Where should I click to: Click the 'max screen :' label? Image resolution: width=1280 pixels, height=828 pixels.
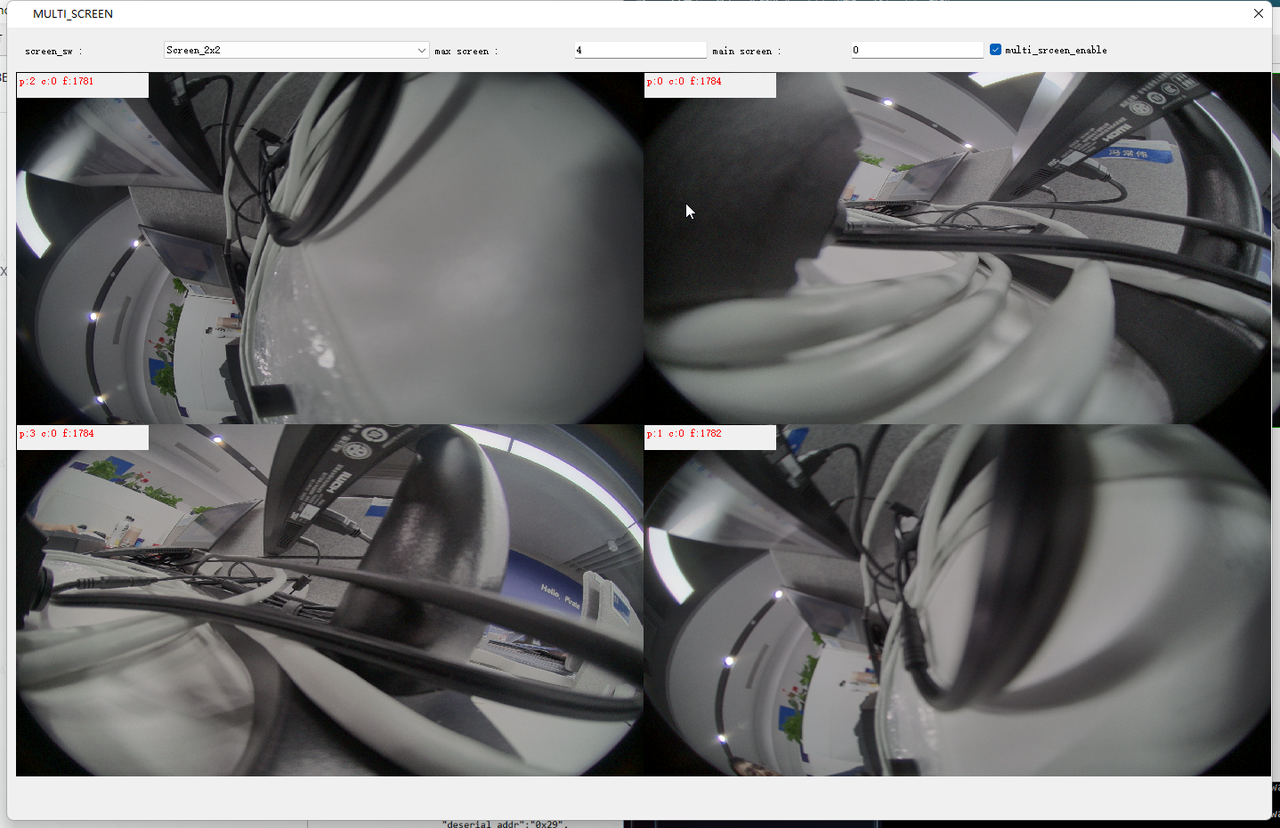click(466, 51)
